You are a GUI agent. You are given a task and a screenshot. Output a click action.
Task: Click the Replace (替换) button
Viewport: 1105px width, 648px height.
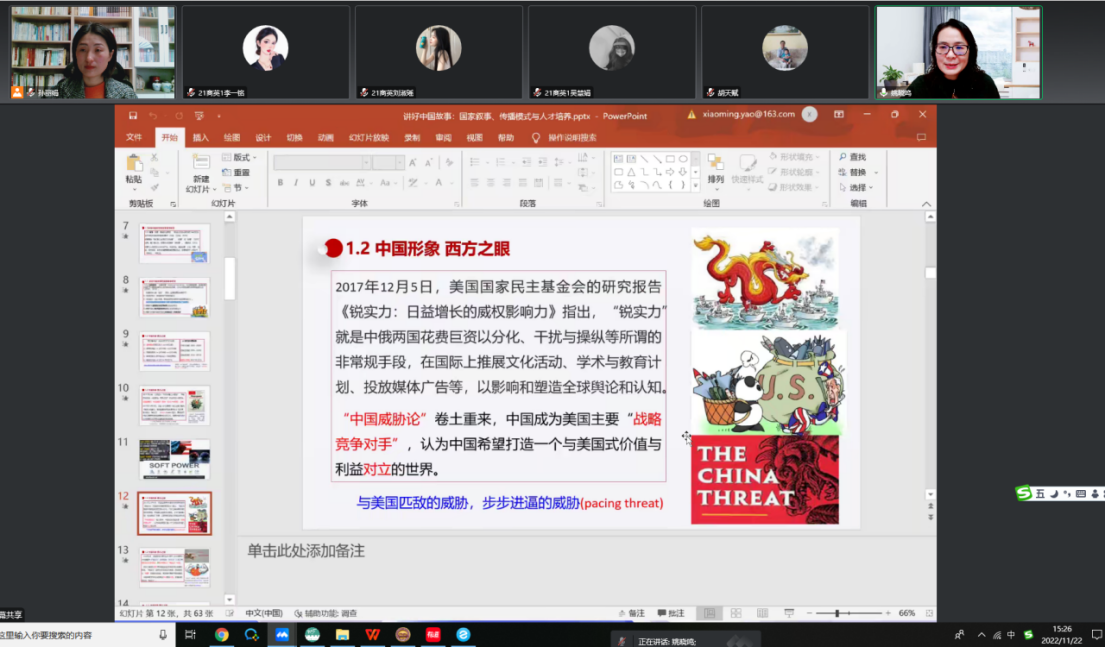(857, 172)
